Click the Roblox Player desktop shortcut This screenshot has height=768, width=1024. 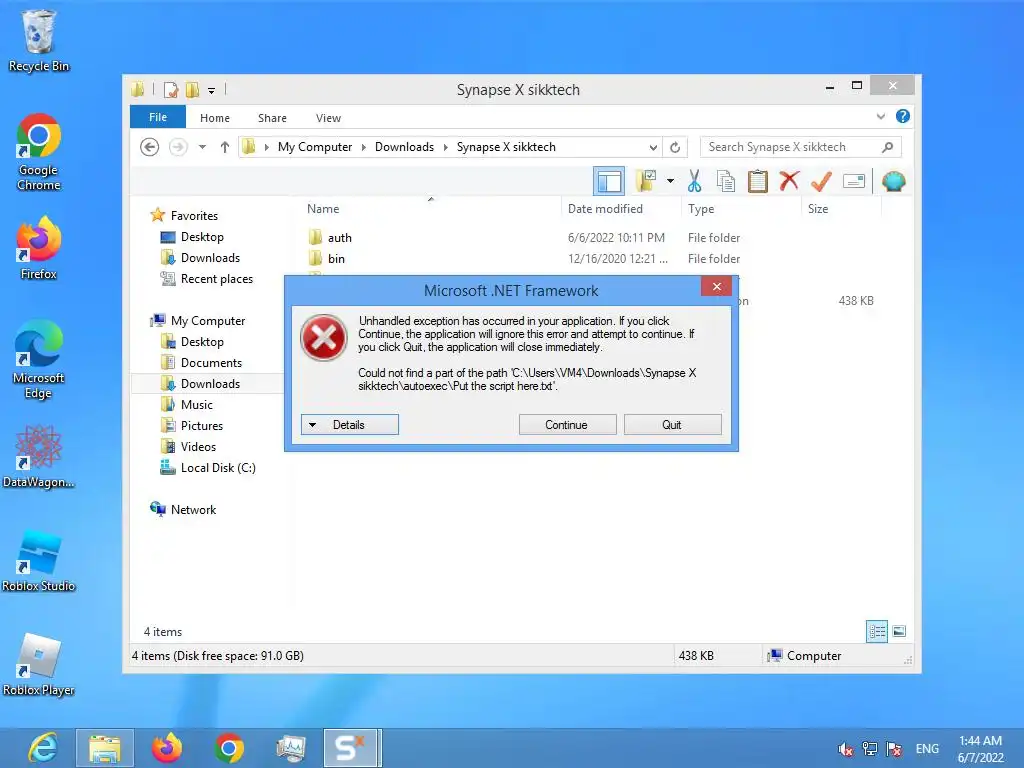point(39,664)
